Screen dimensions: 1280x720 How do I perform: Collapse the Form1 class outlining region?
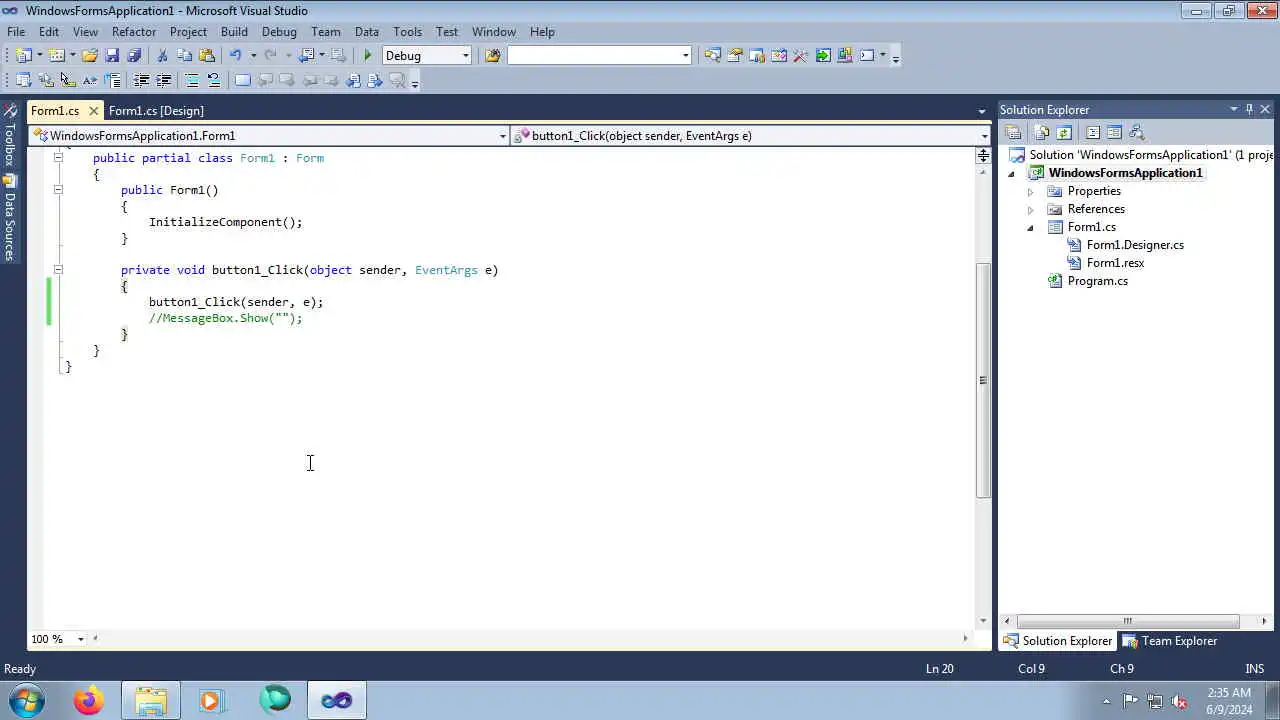click(x=58, y=157)
